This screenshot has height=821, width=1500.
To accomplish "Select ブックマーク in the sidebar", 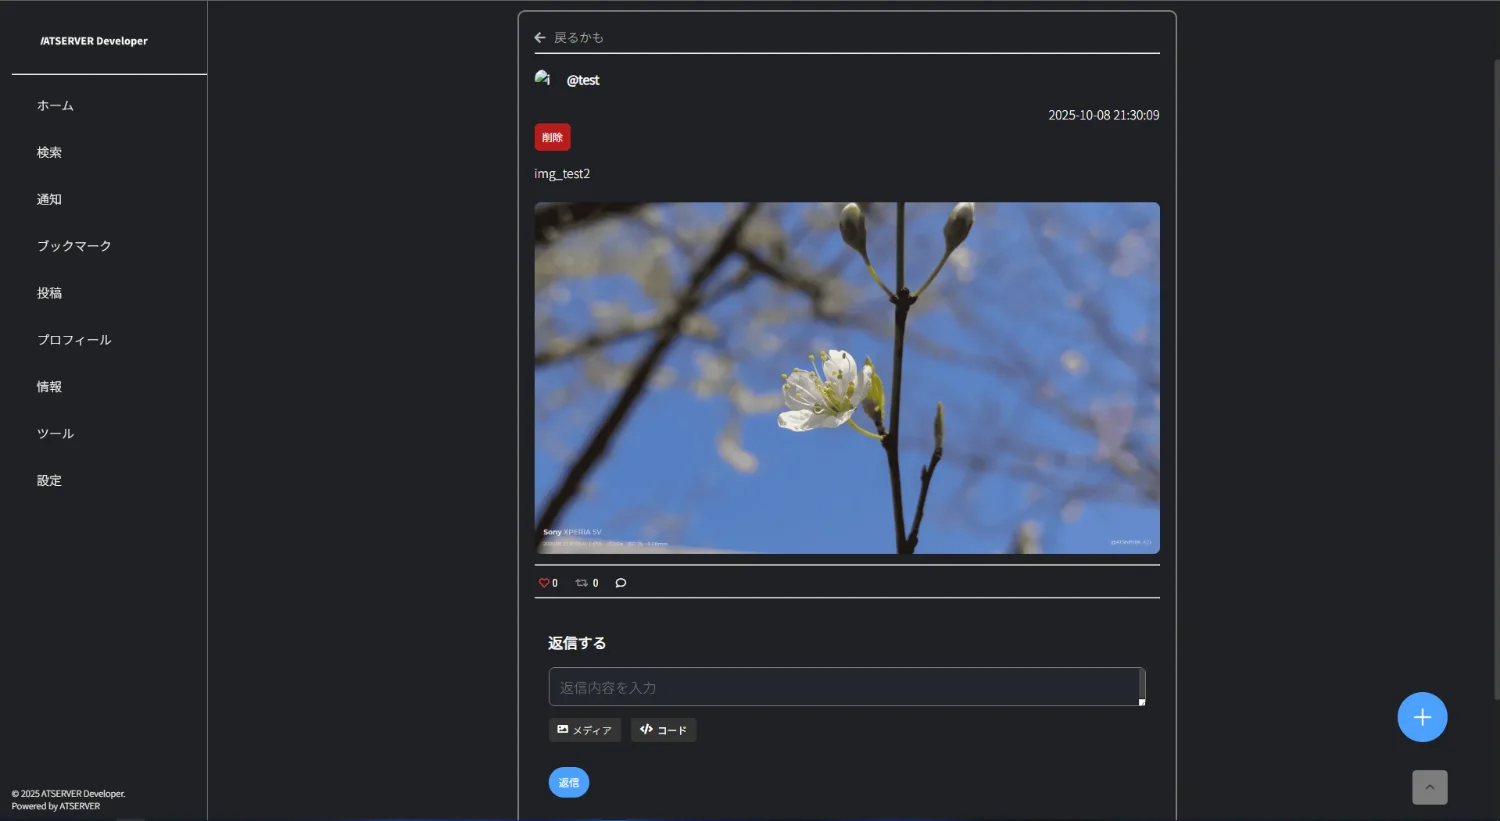I will [x=74, y=246].
